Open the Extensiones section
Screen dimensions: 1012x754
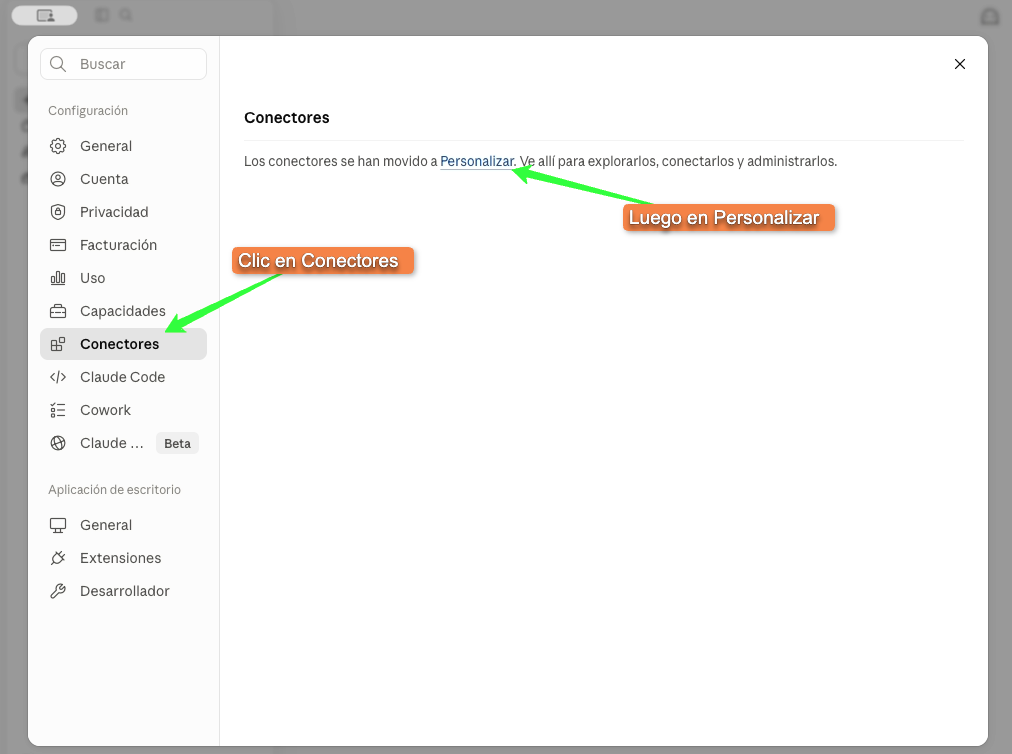tap(123, 558)
